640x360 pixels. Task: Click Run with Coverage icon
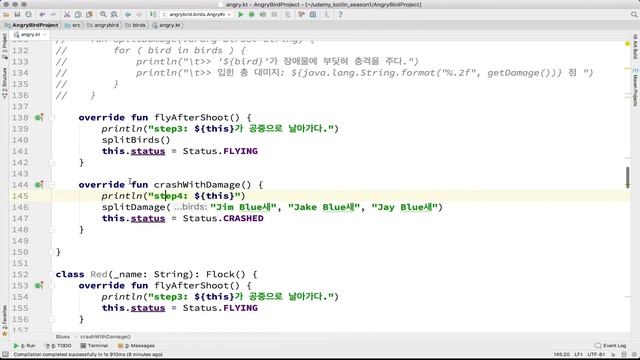263,14
